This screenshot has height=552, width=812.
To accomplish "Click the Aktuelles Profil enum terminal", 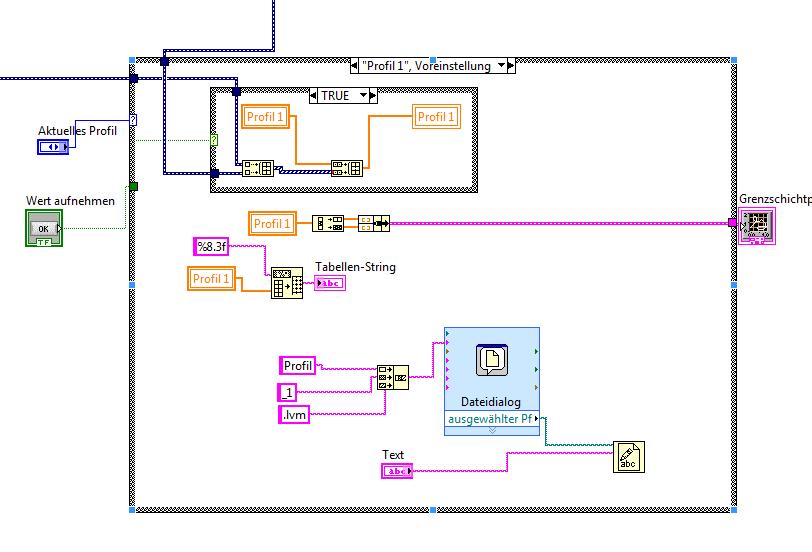I will [x=53, y=147].
